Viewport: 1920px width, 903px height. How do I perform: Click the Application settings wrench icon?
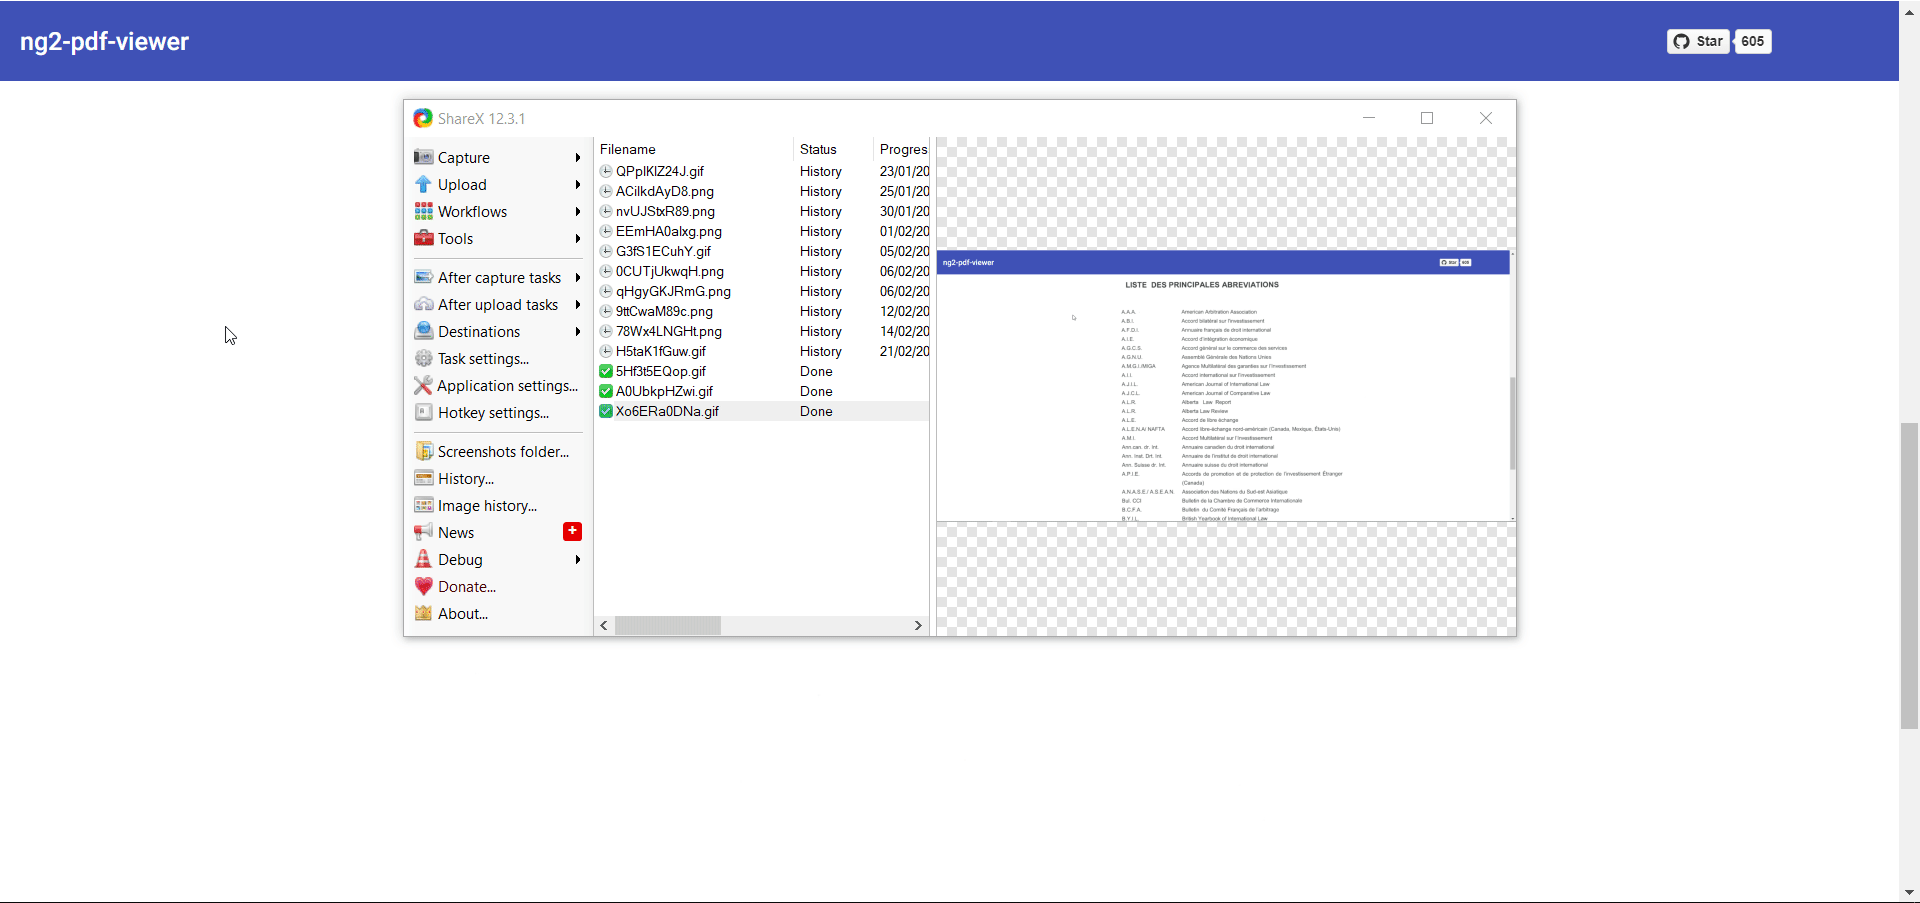[x=424, y=385]
